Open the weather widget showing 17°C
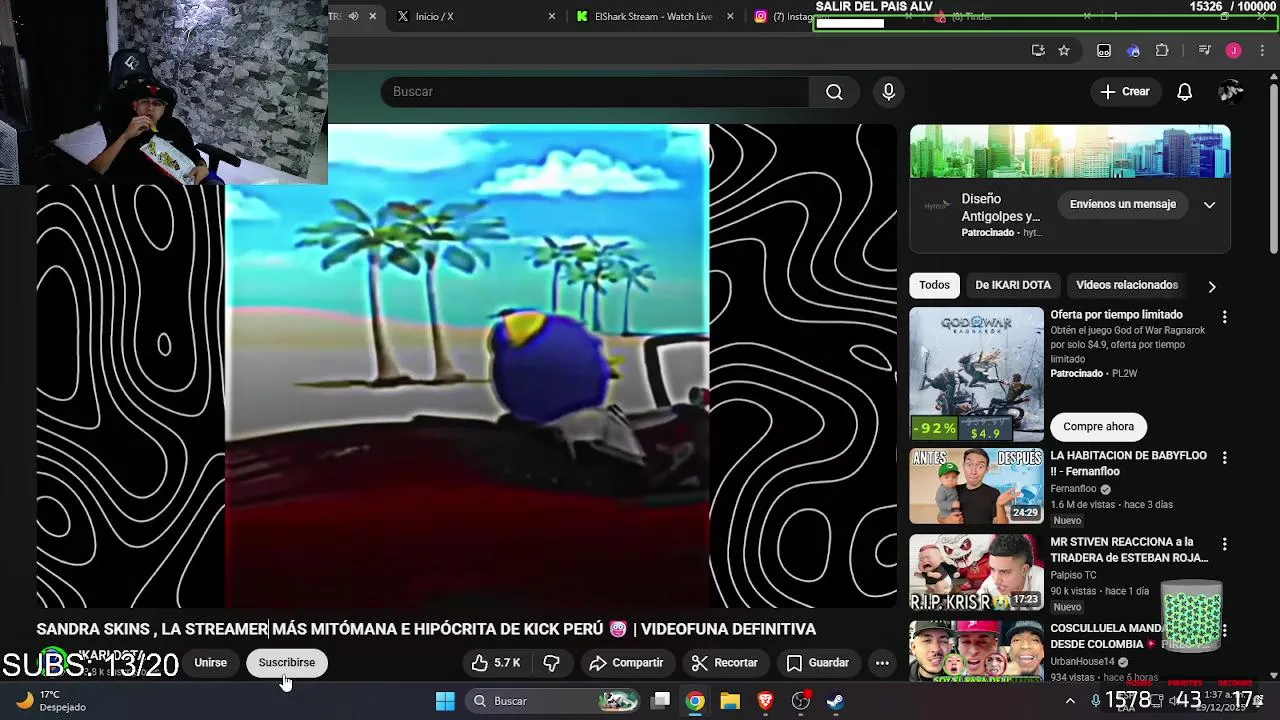 pyautogui.click(x=50, y=701)
